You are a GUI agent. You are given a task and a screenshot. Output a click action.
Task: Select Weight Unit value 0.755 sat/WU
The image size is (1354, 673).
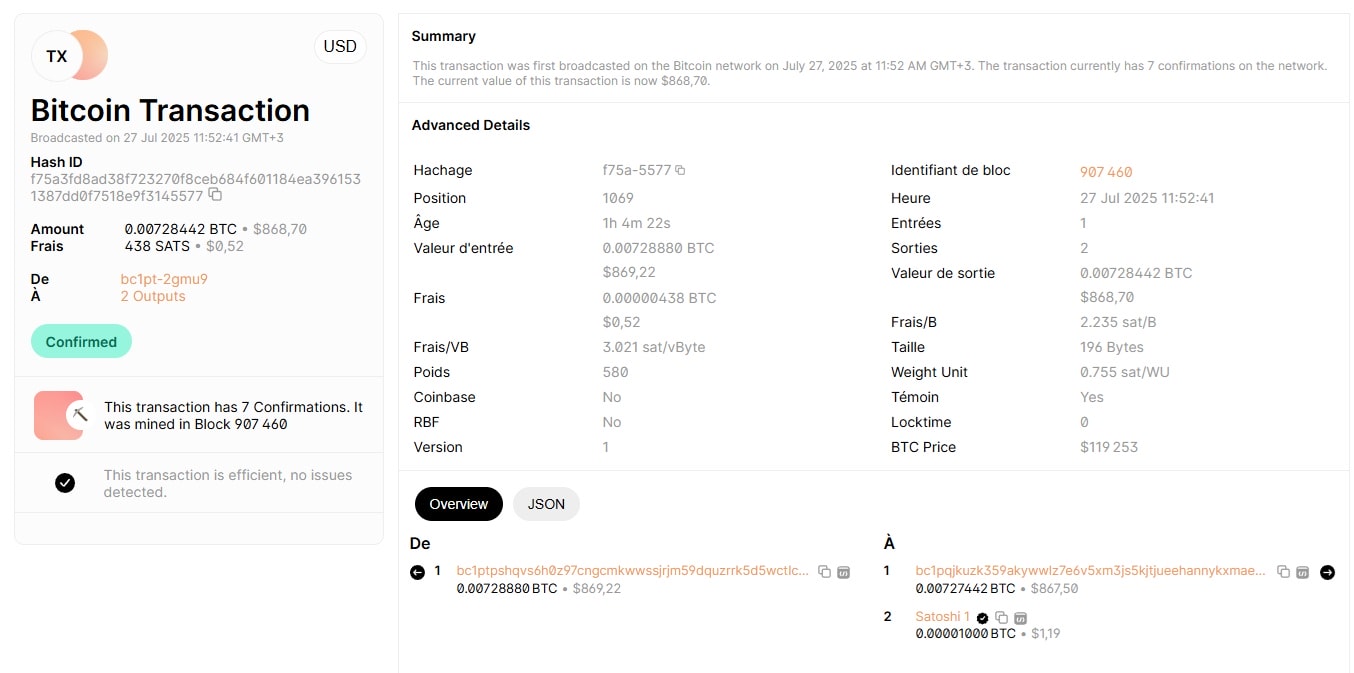coord(1124,372)
